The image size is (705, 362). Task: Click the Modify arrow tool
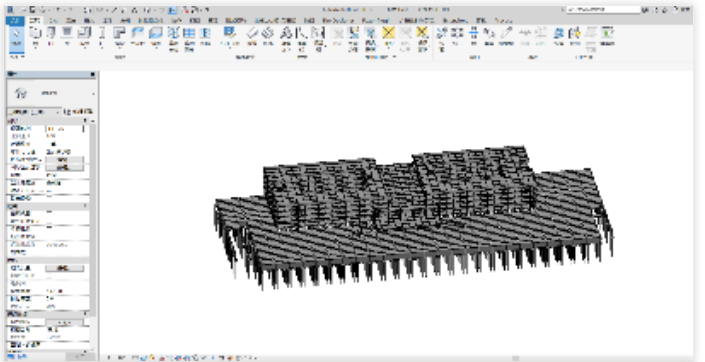[x=16, y=37]
